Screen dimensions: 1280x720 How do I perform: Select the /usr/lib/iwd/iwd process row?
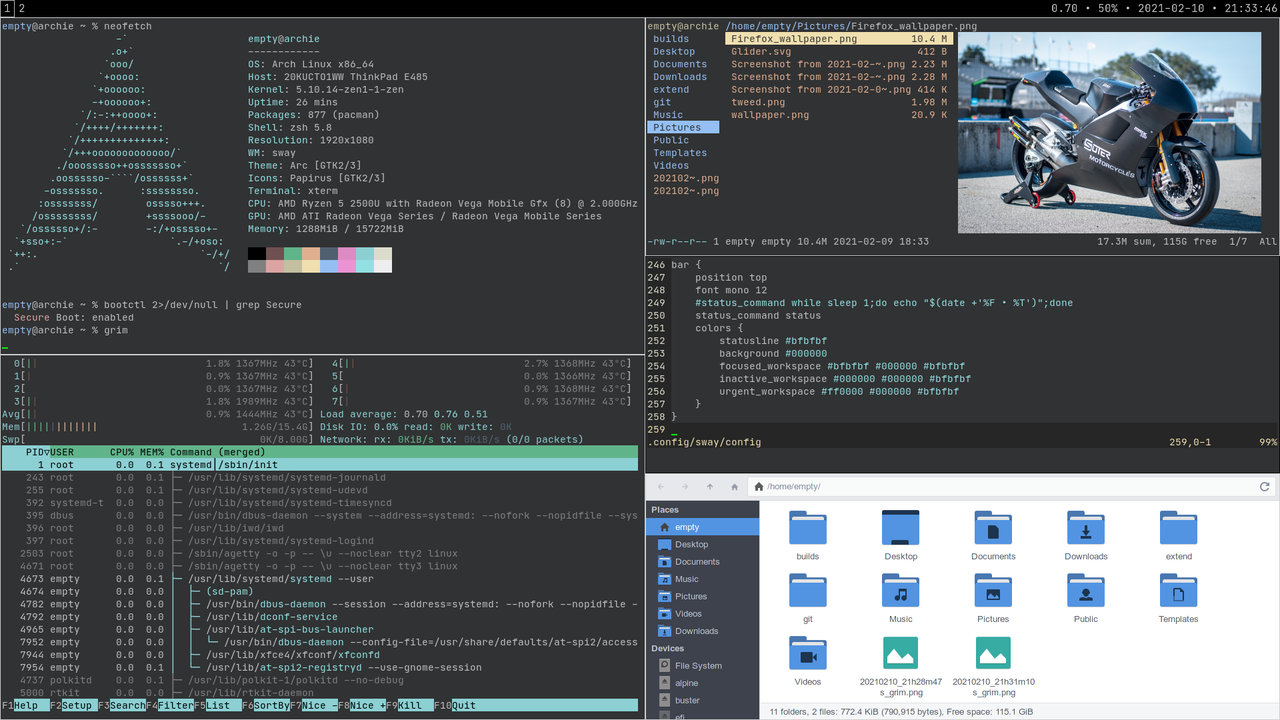(319, 528)
